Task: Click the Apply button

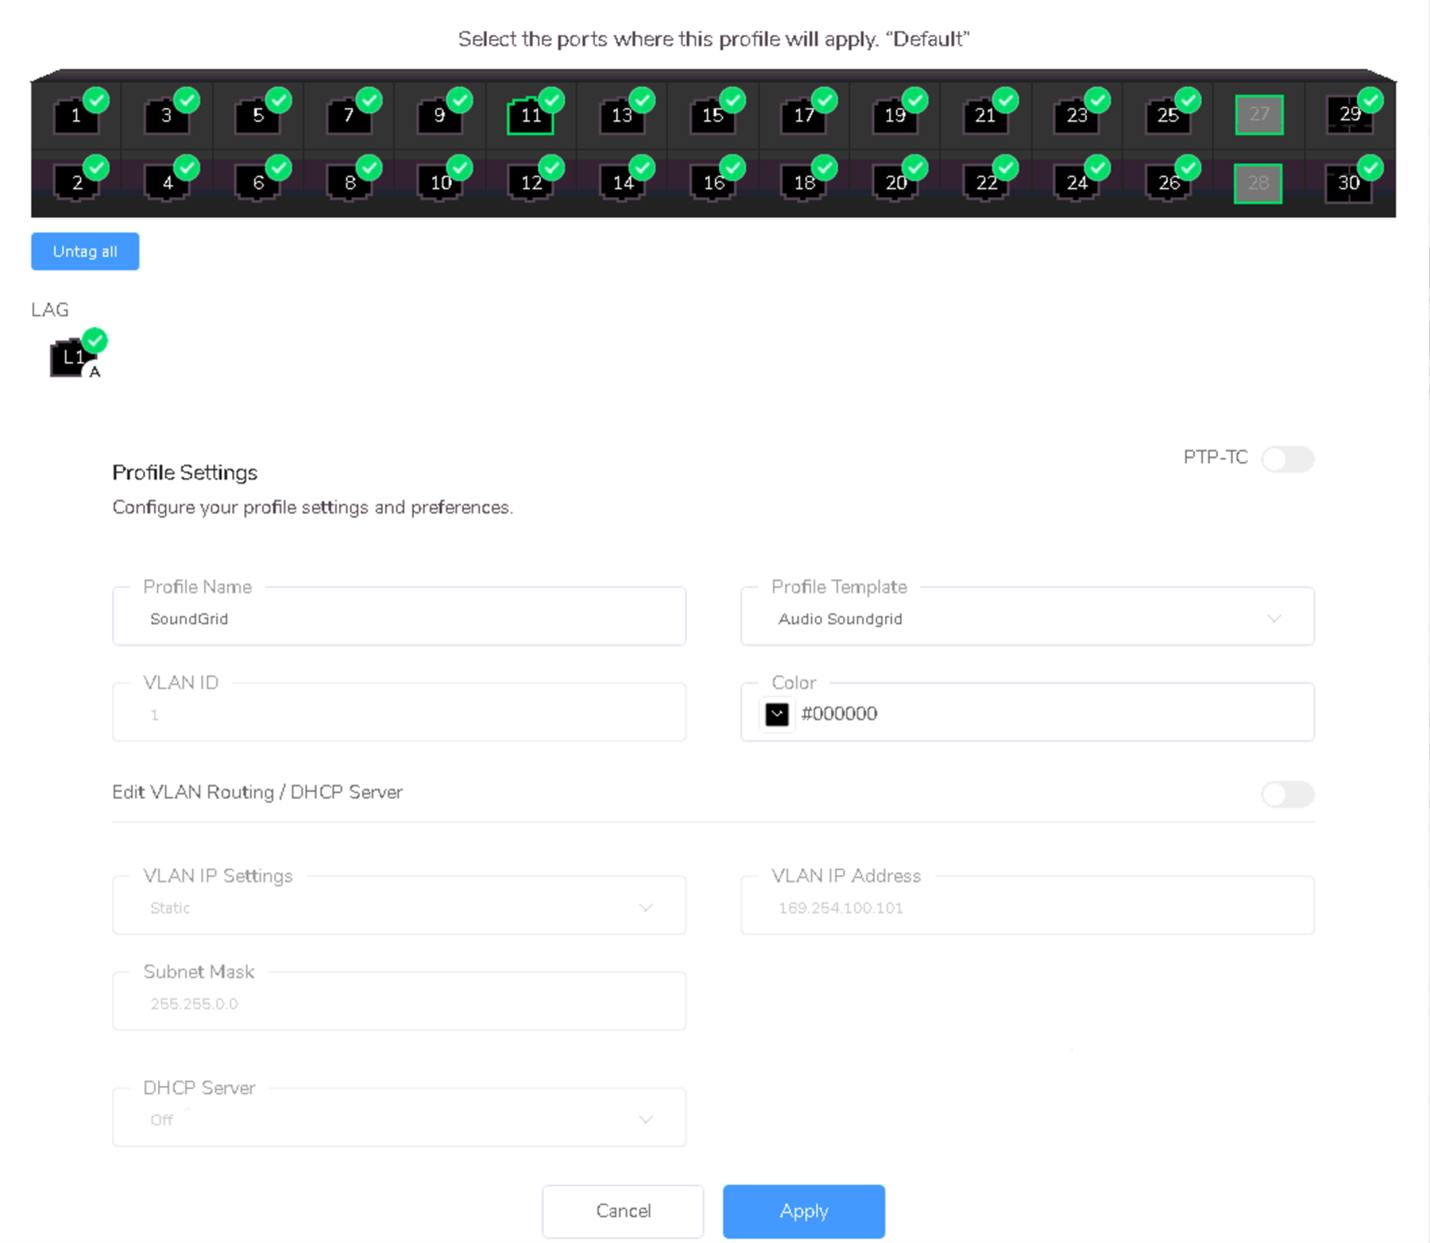Action: [x=803, y=1211]
